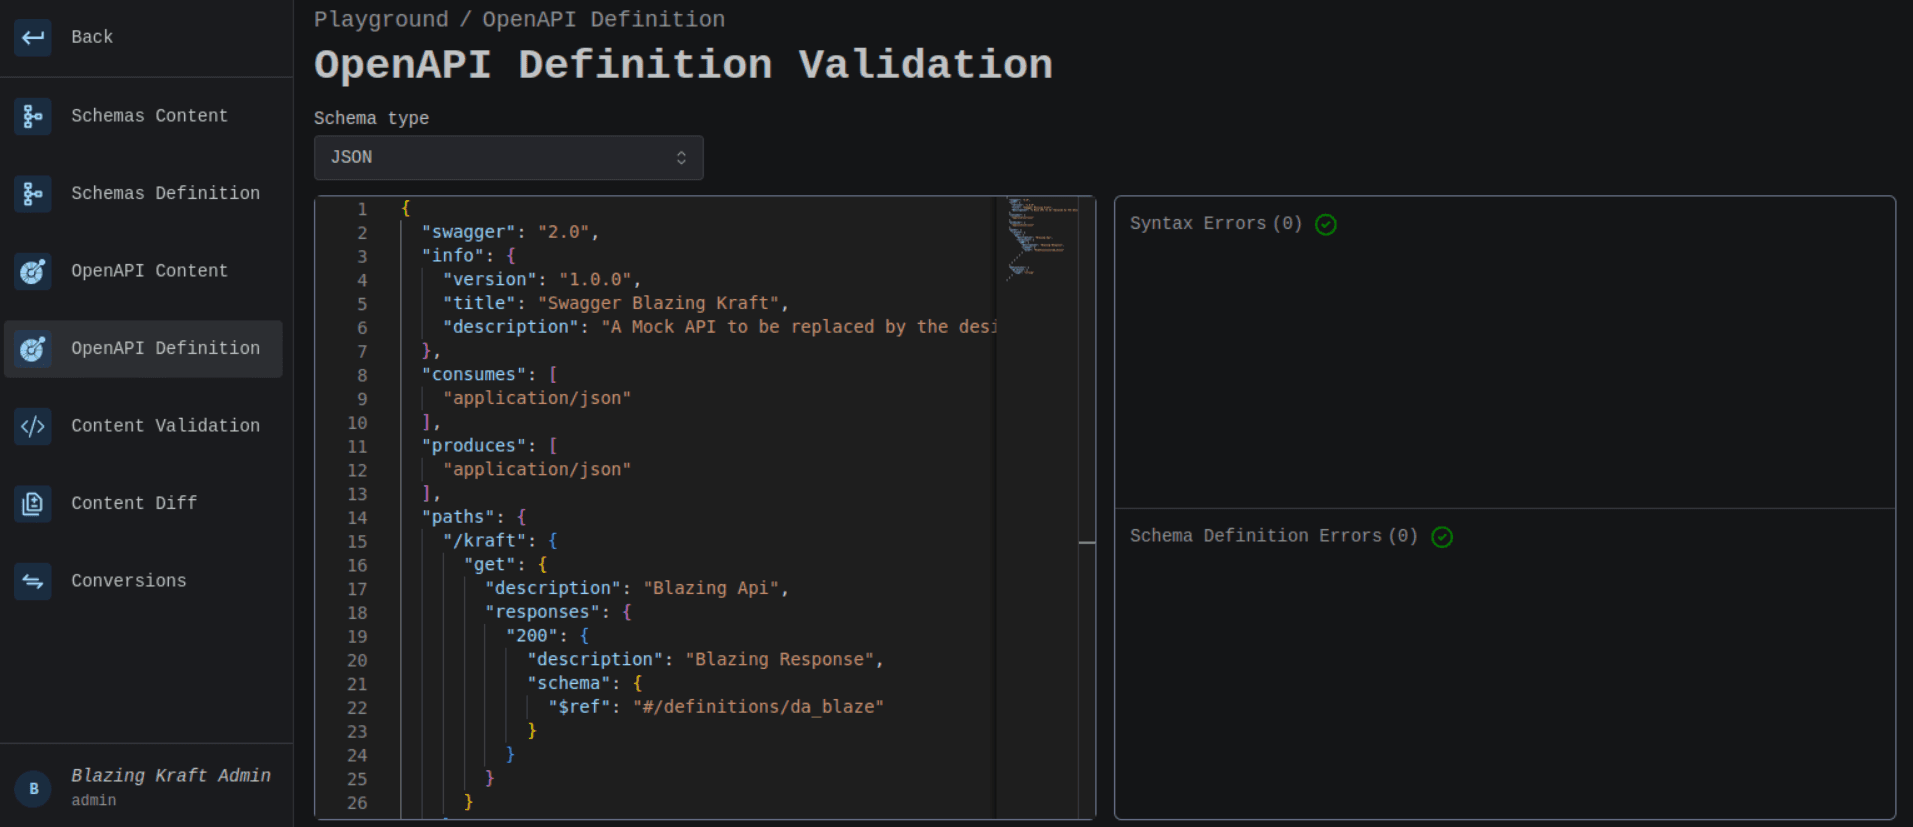Click the Schema Definition Errors (0) heading

[1274, 536]
